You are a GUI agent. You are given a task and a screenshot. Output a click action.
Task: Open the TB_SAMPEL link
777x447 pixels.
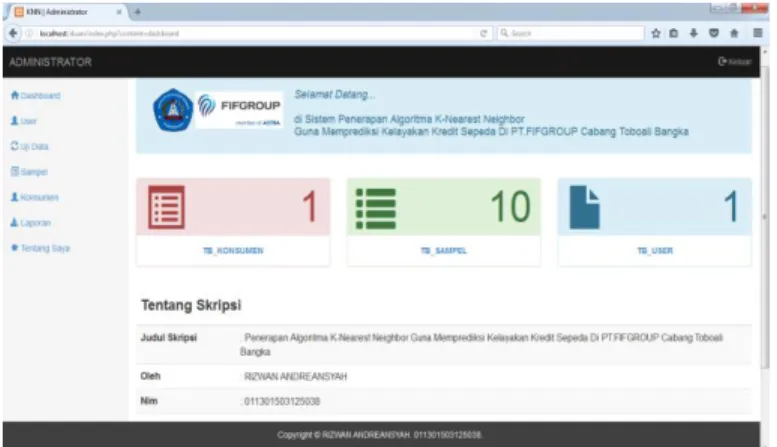point(444,251)
